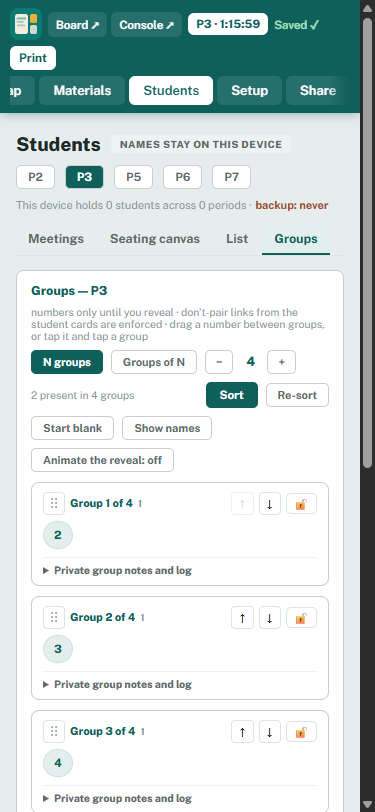
Task: Select student number 2 chip
Action: click(58, 535)
